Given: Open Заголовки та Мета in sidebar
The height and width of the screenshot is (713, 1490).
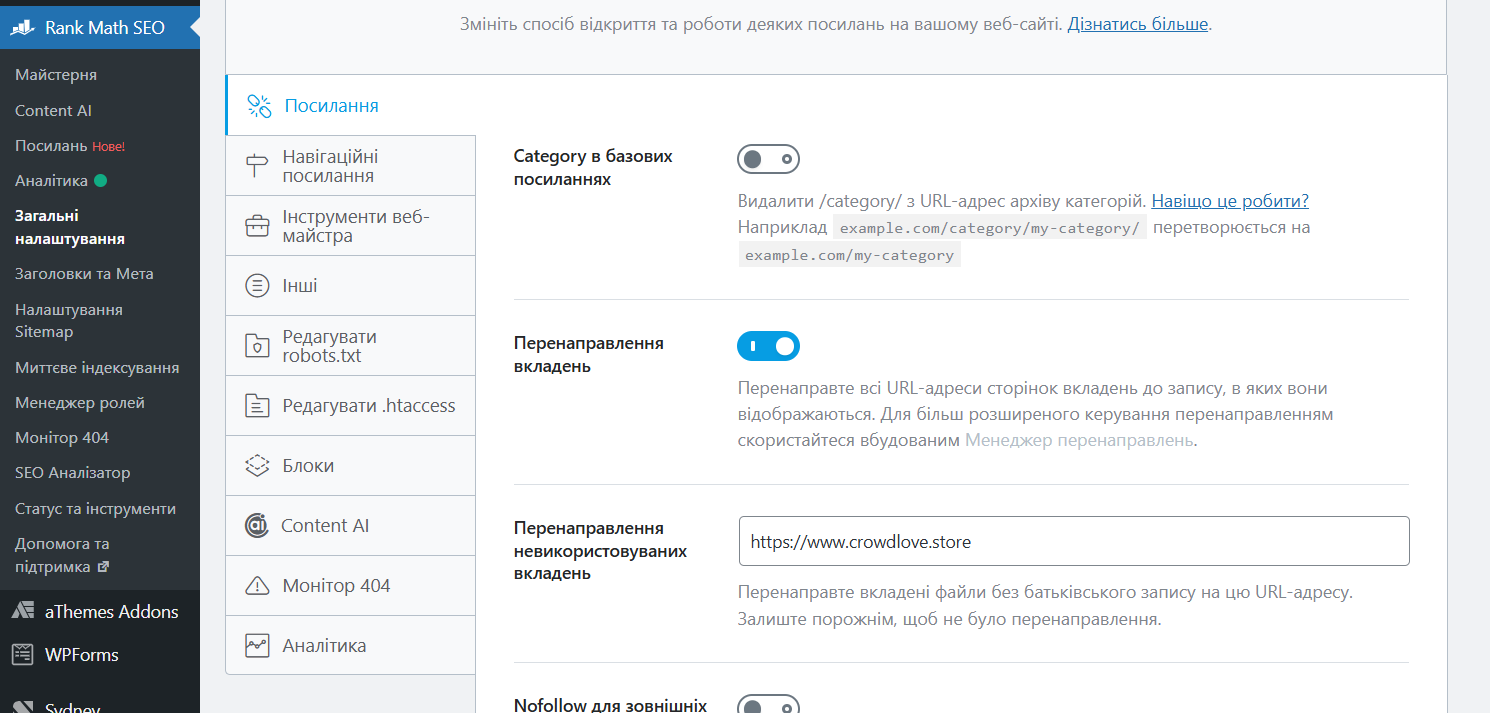Looking at the screenshot, I should 84,274.
